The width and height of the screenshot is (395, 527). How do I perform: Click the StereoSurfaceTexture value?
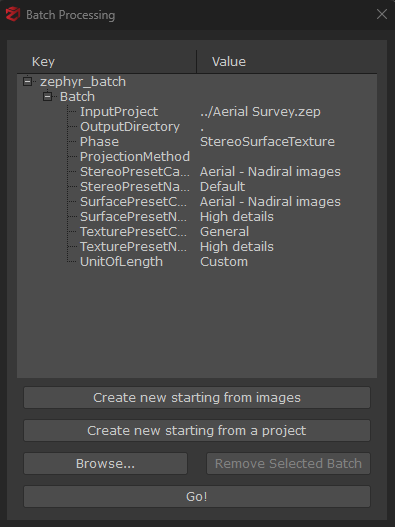pyautogui.click(x=267, y=141)
